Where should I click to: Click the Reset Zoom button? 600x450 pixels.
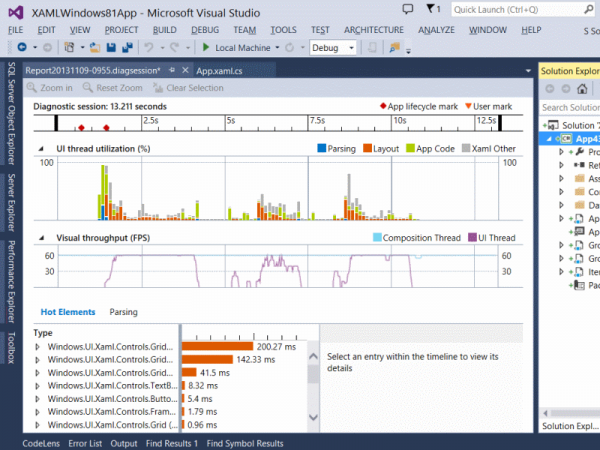(x=112, y=88)
